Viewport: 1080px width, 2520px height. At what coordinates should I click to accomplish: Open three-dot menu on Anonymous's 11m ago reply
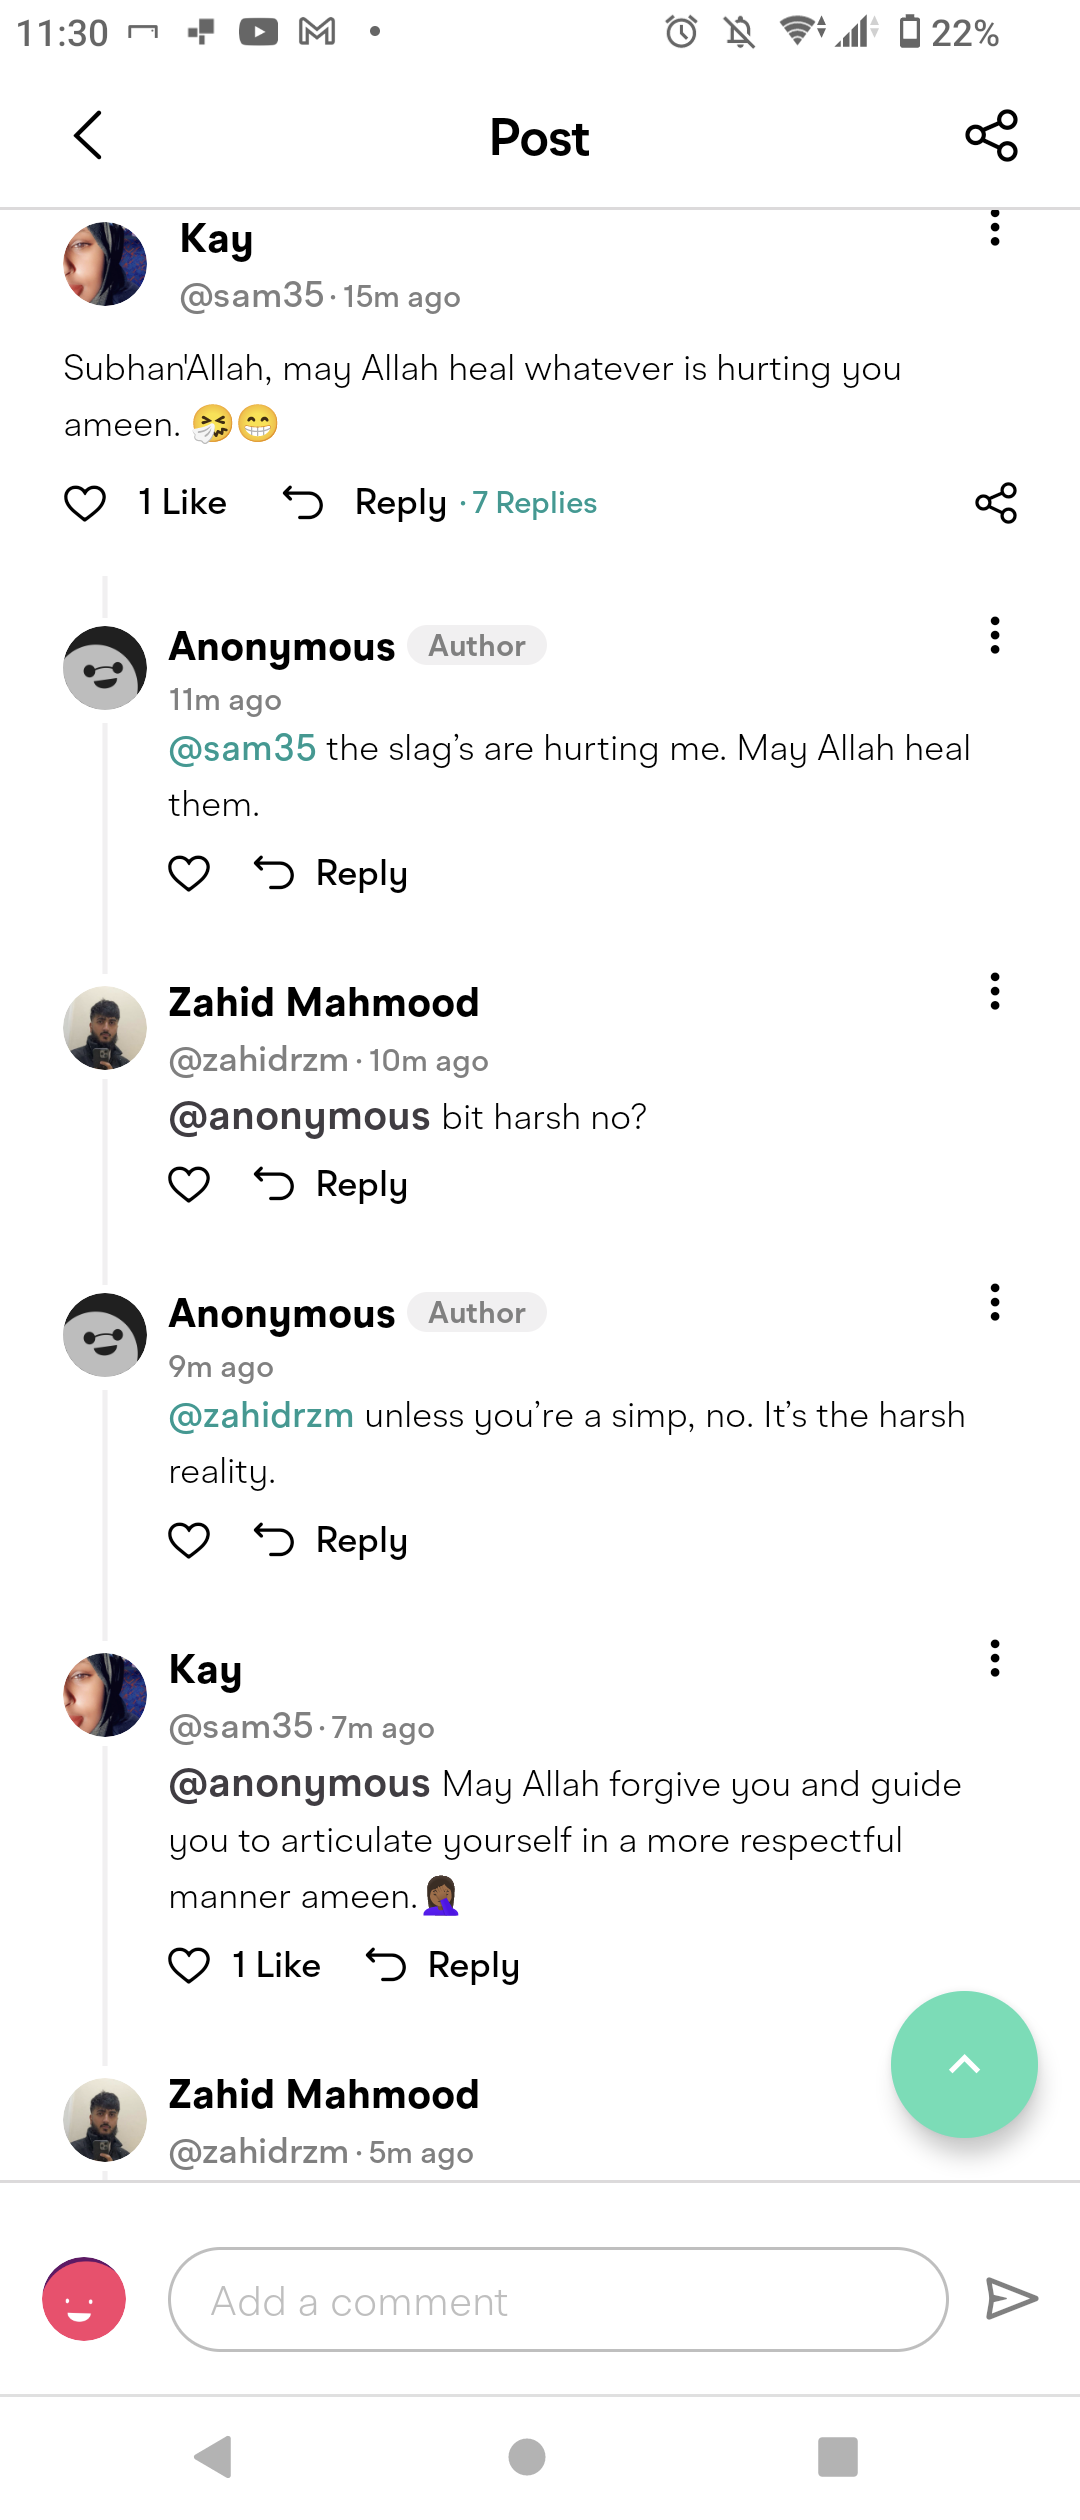click(994, 635)
